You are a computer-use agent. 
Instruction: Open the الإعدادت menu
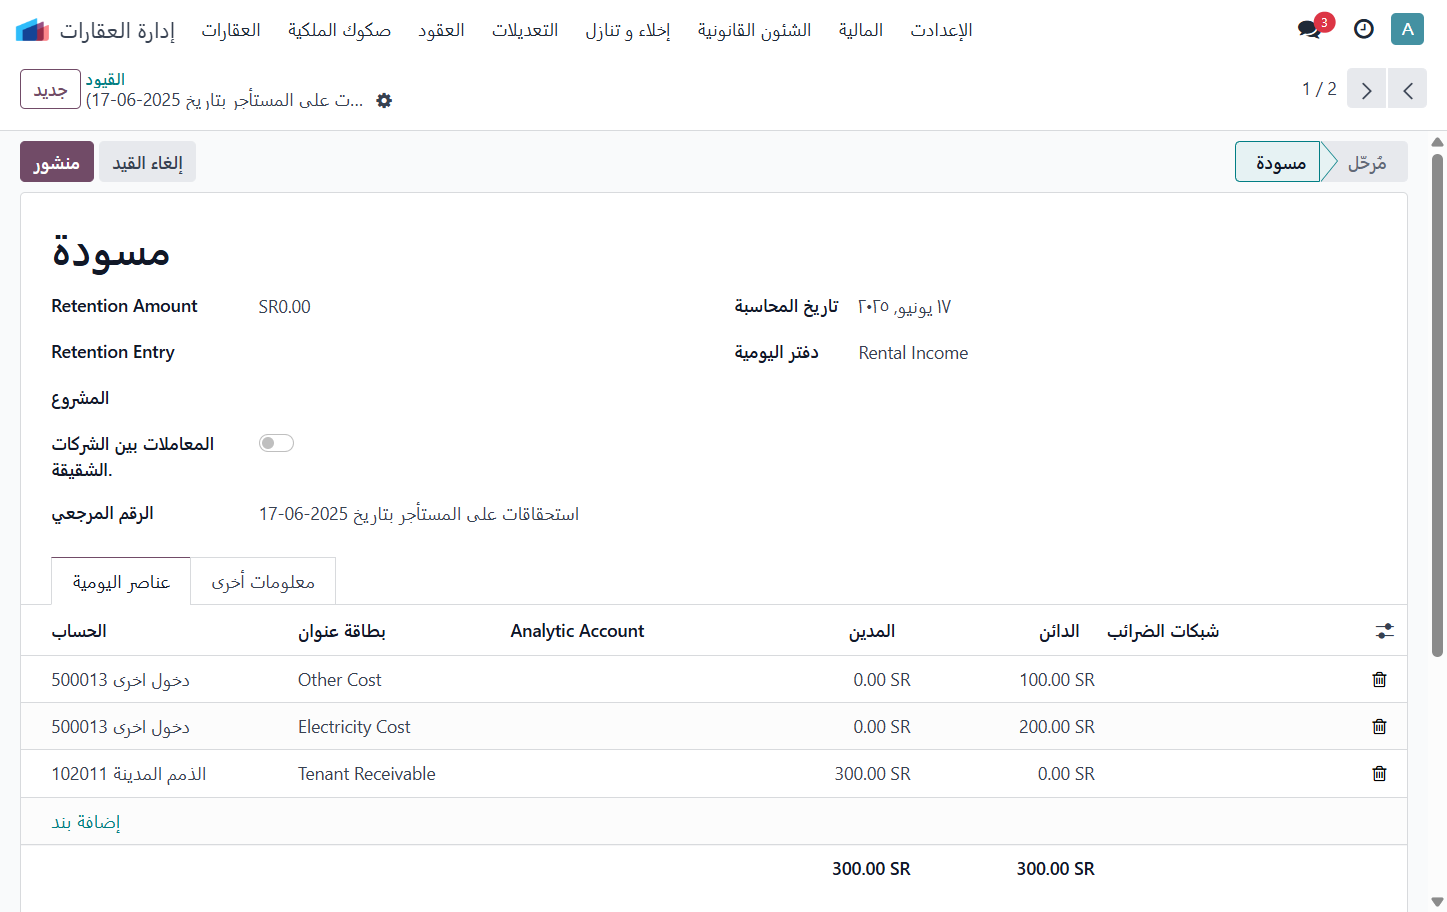(x=941, y=30)
